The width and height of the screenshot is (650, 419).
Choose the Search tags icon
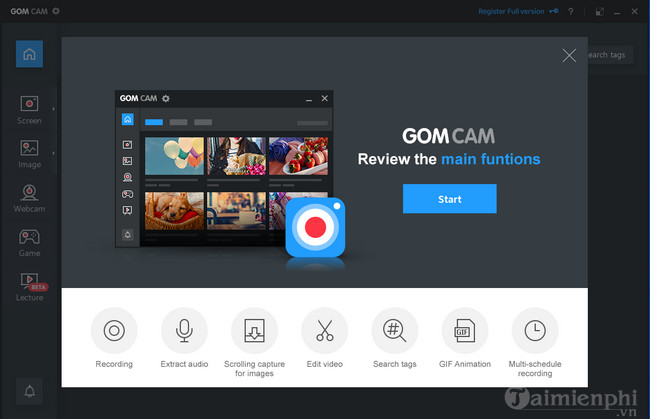tap(395, 330)
